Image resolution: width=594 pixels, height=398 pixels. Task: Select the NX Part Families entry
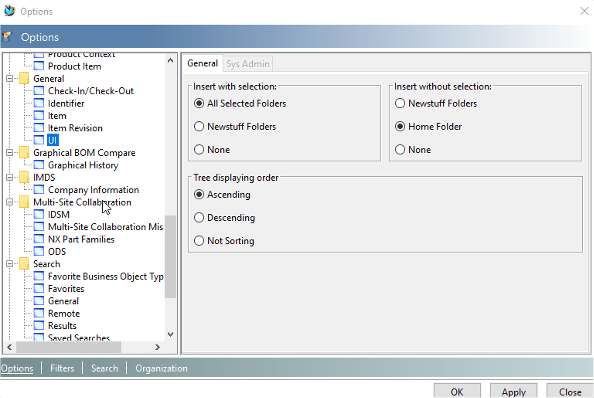click(81, 239)
